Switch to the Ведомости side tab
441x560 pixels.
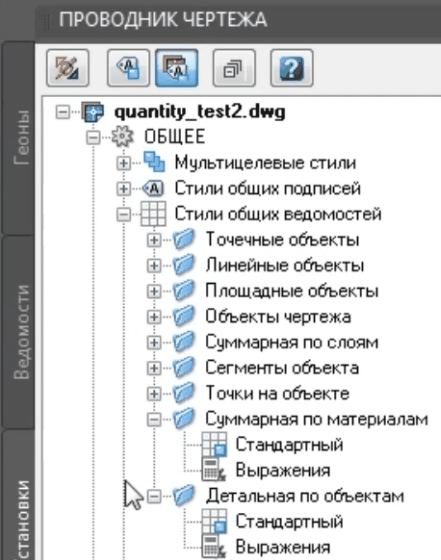(x=19, y=331)
